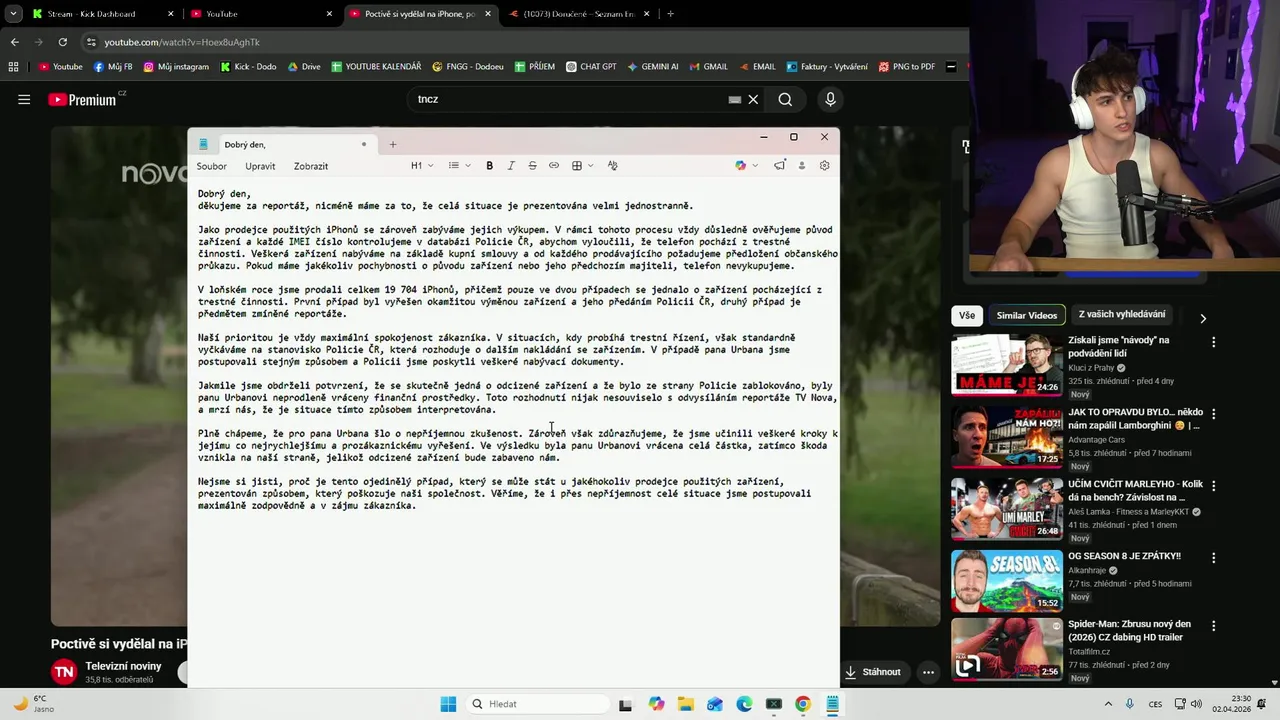Clear the YouTube search text
This screenshot has width=1280, height=720.
(x=754, y=99)
